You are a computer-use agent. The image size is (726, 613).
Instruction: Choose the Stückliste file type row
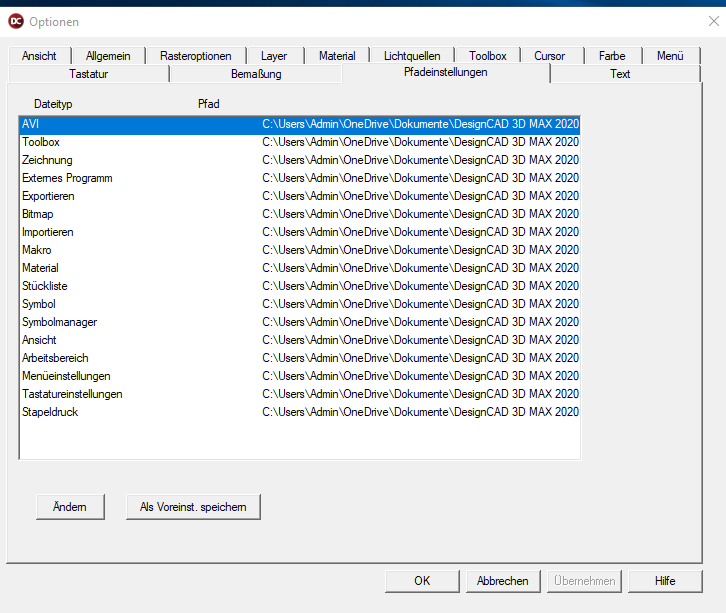[45, 286]
